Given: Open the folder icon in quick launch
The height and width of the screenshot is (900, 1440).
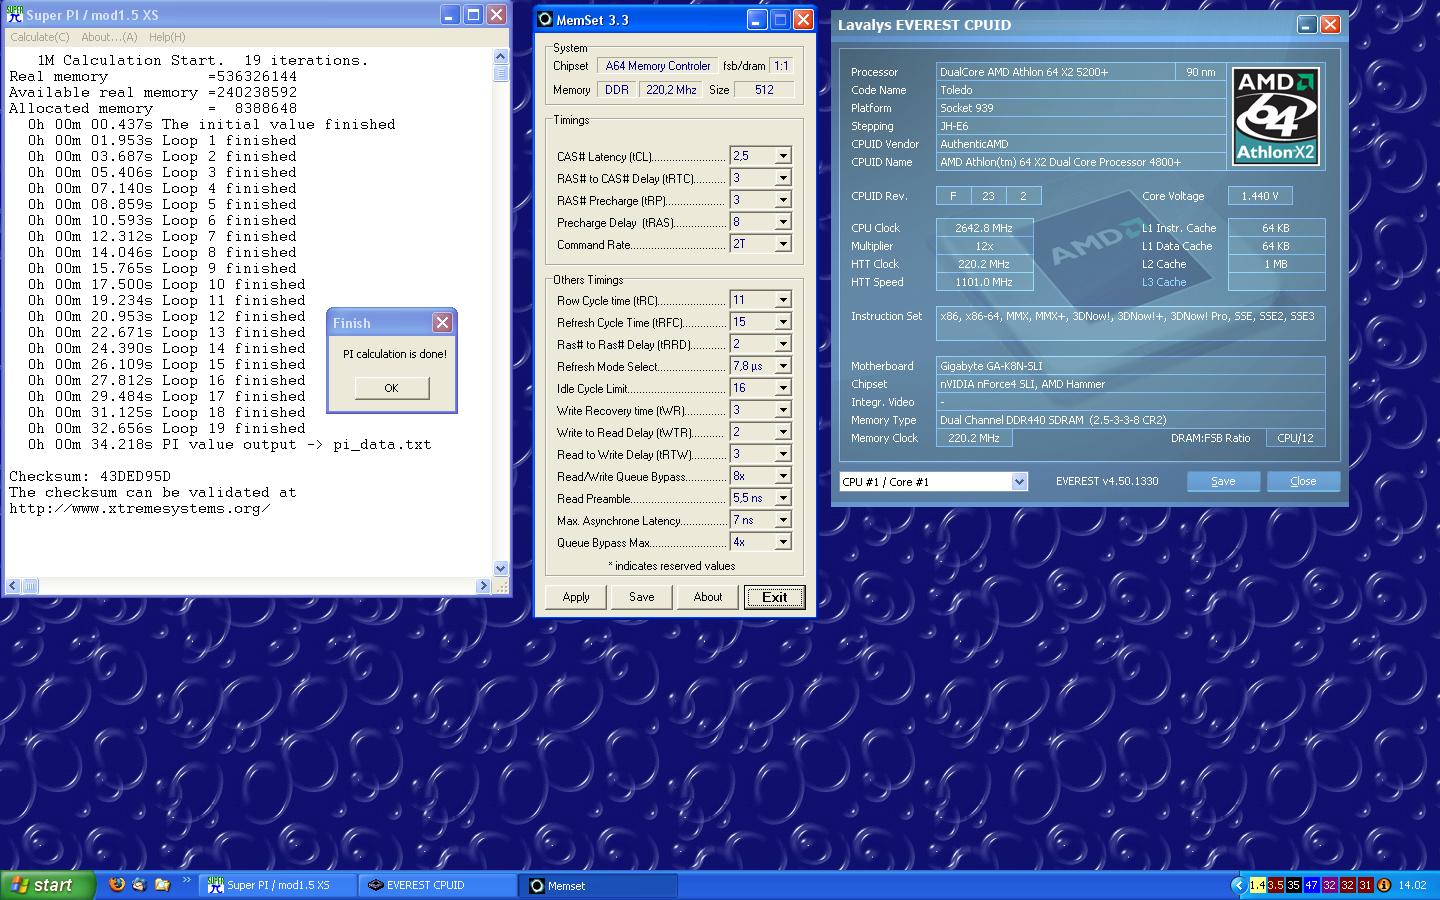Looking at the screenshot, I should (x=162, y=884).
